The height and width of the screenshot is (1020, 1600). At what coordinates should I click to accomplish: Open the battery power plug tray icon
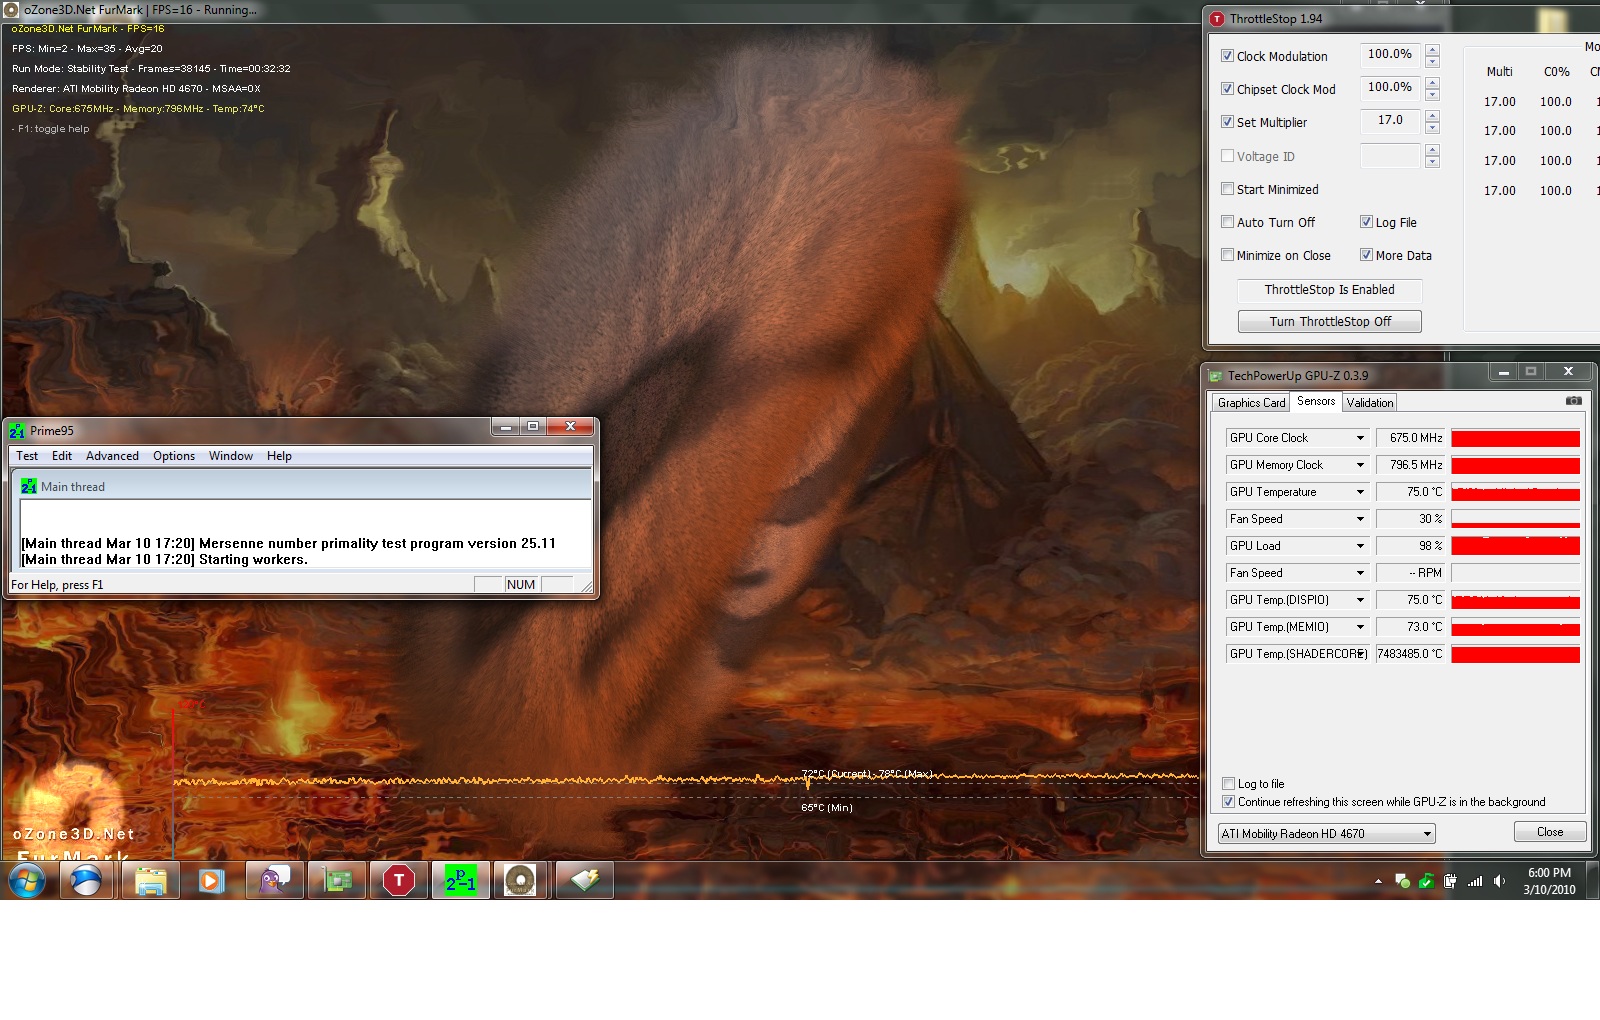pyautogui.click(x=1450, y=881)
